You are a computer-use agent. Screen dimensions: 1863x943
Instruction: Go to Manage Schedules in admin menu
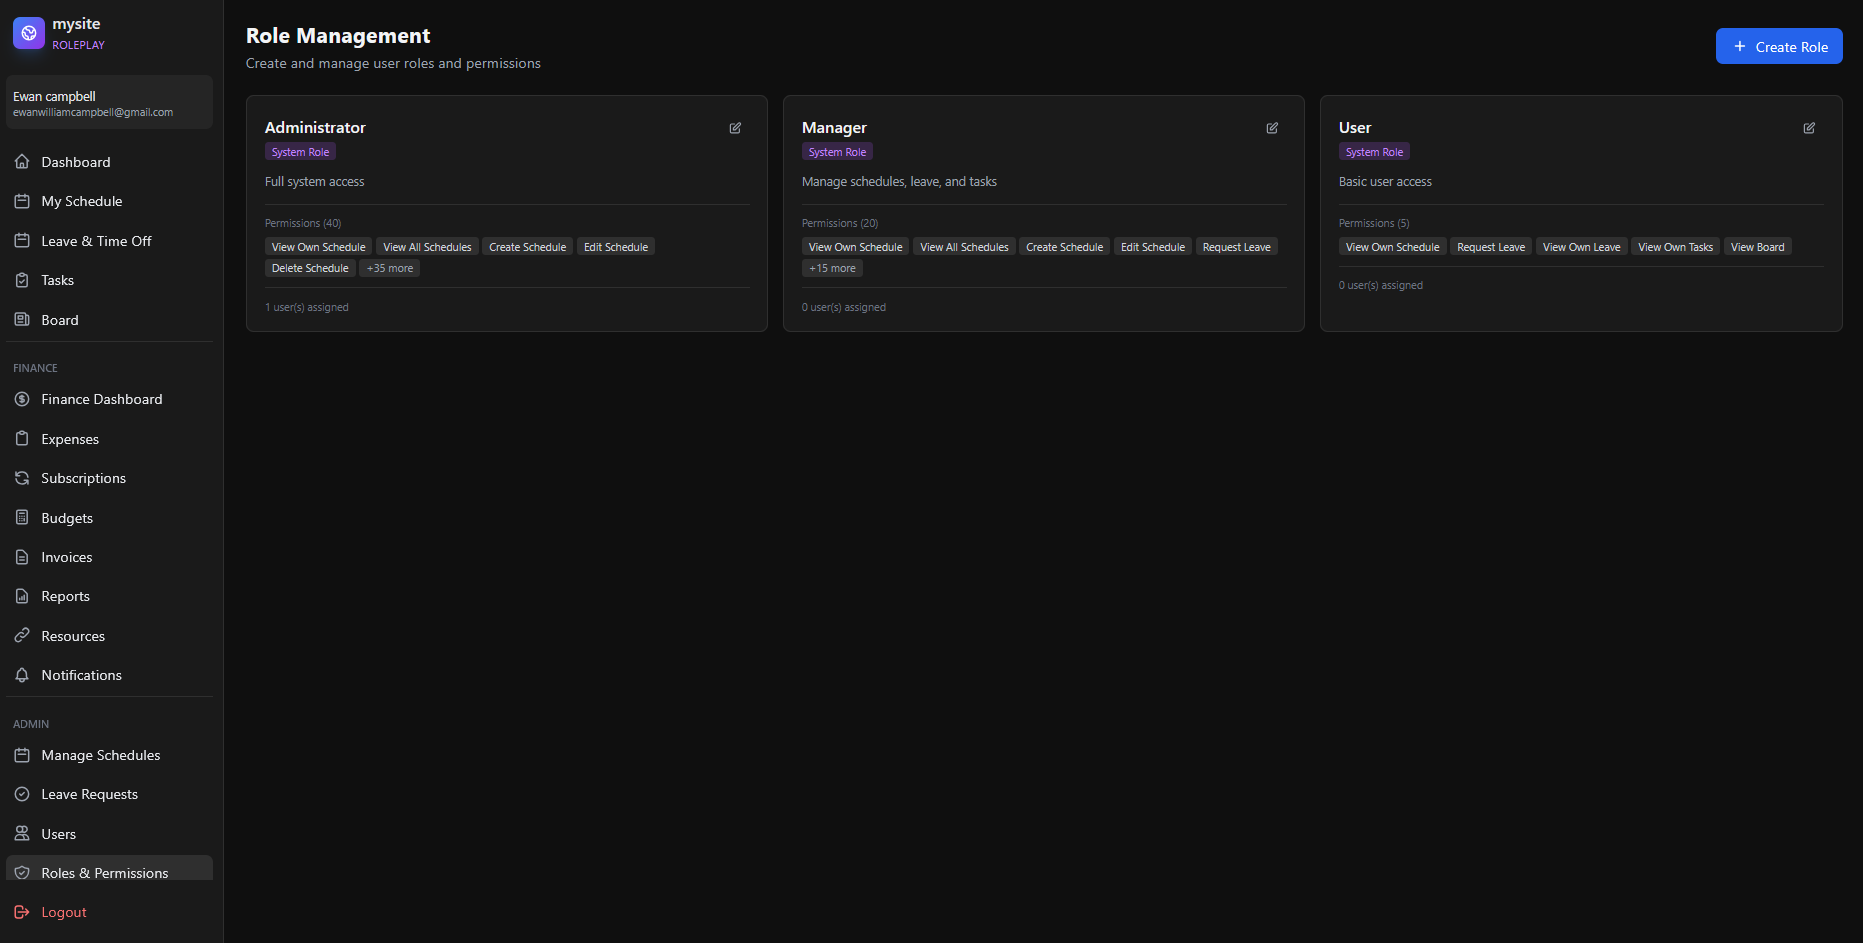click(x=100, y=755)
